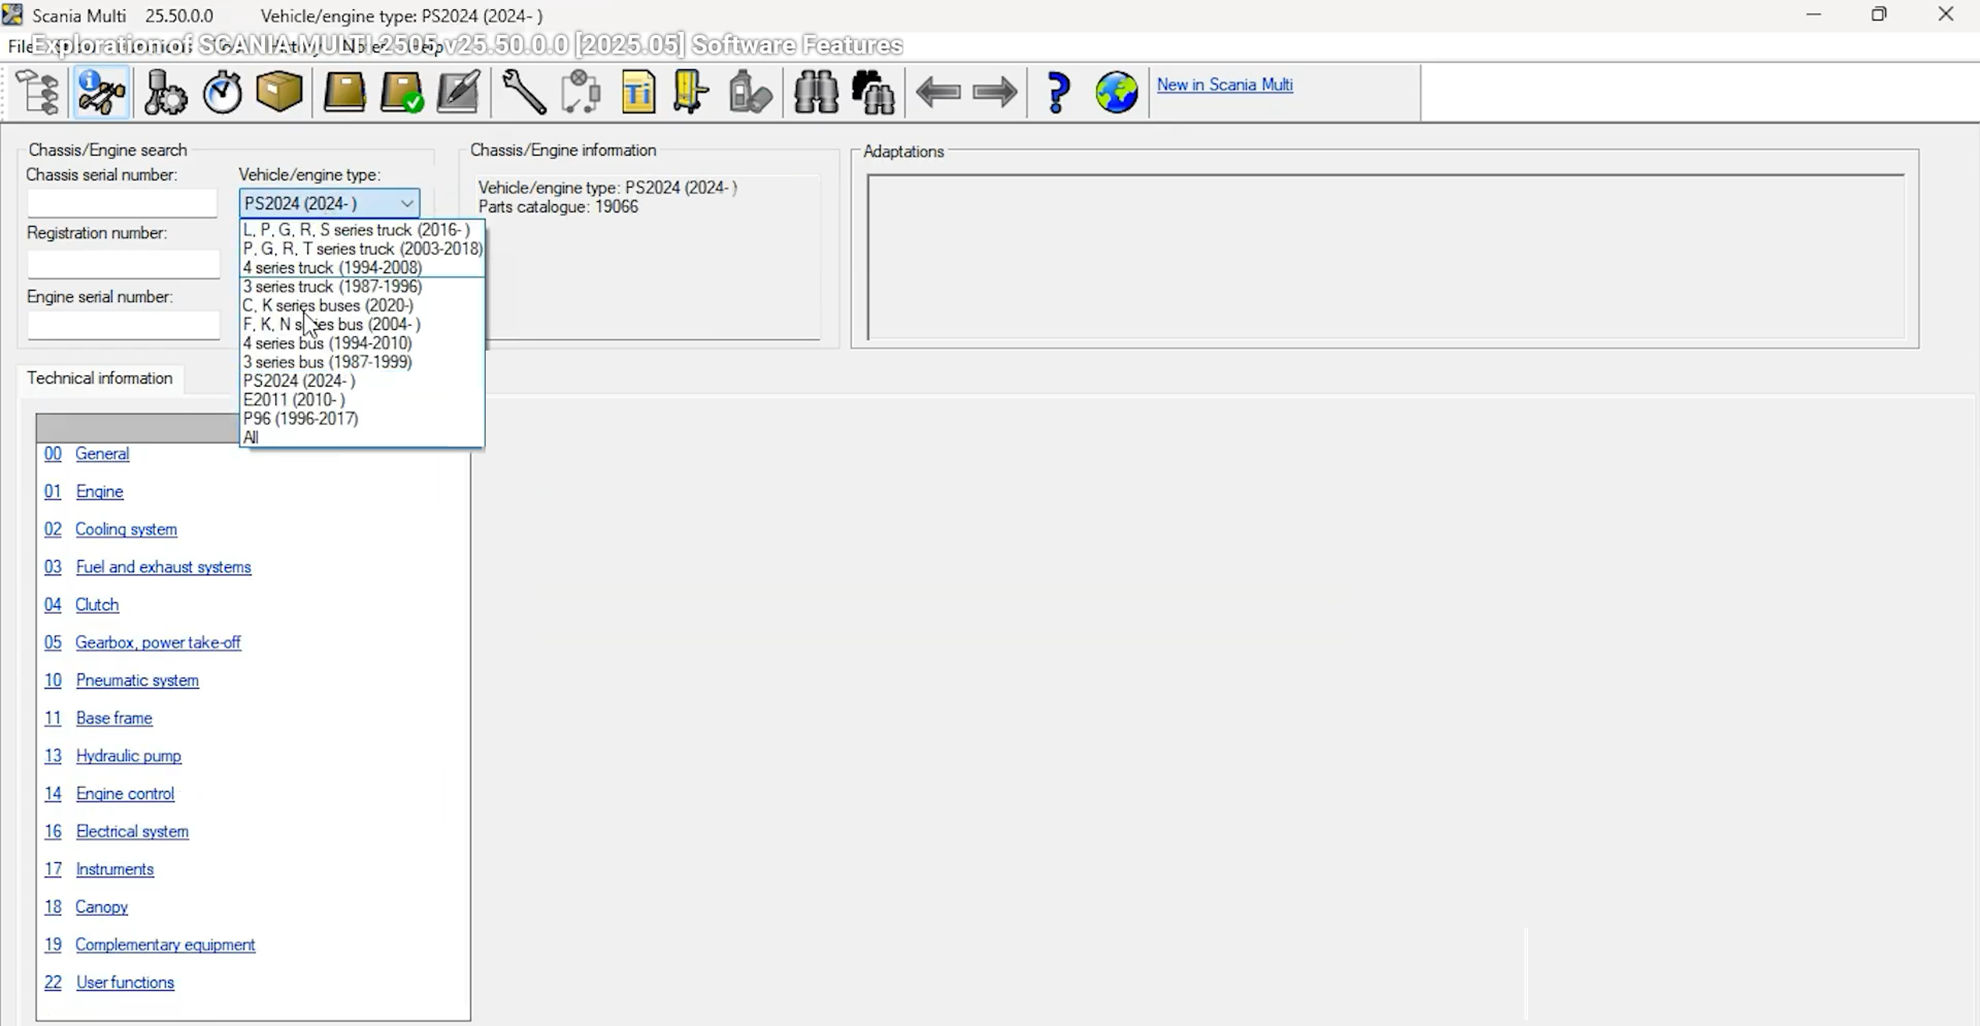1980x1026 pixels.
Task: Choose E2011 (2010-) engine type
Action: 362,400
